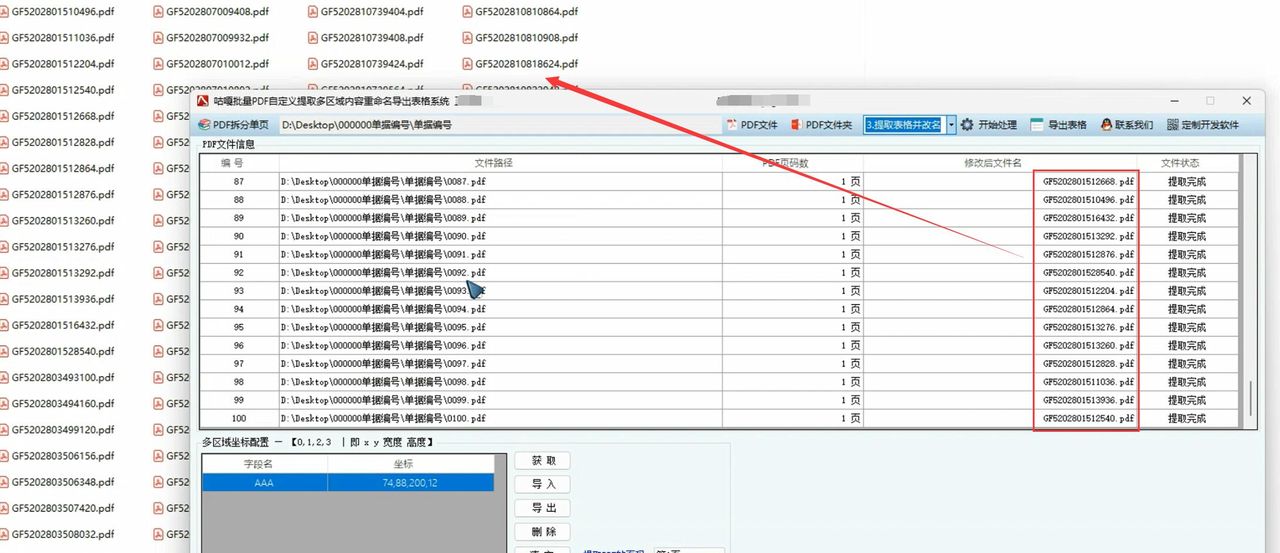Click the 导入 button
The image size is (1280, 553).
(x=543, y=484)
